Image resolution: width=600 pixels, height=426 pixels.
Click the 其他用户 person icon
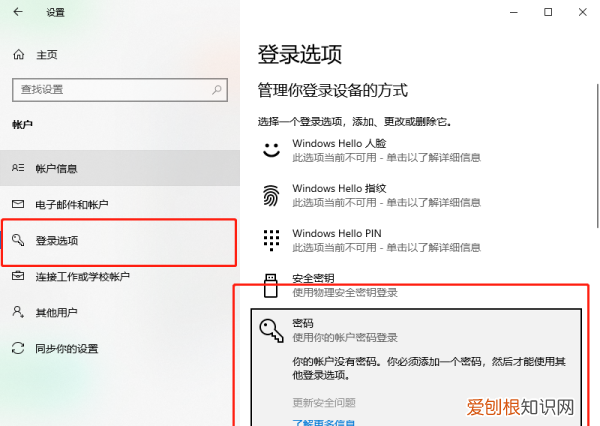(18, 312)
